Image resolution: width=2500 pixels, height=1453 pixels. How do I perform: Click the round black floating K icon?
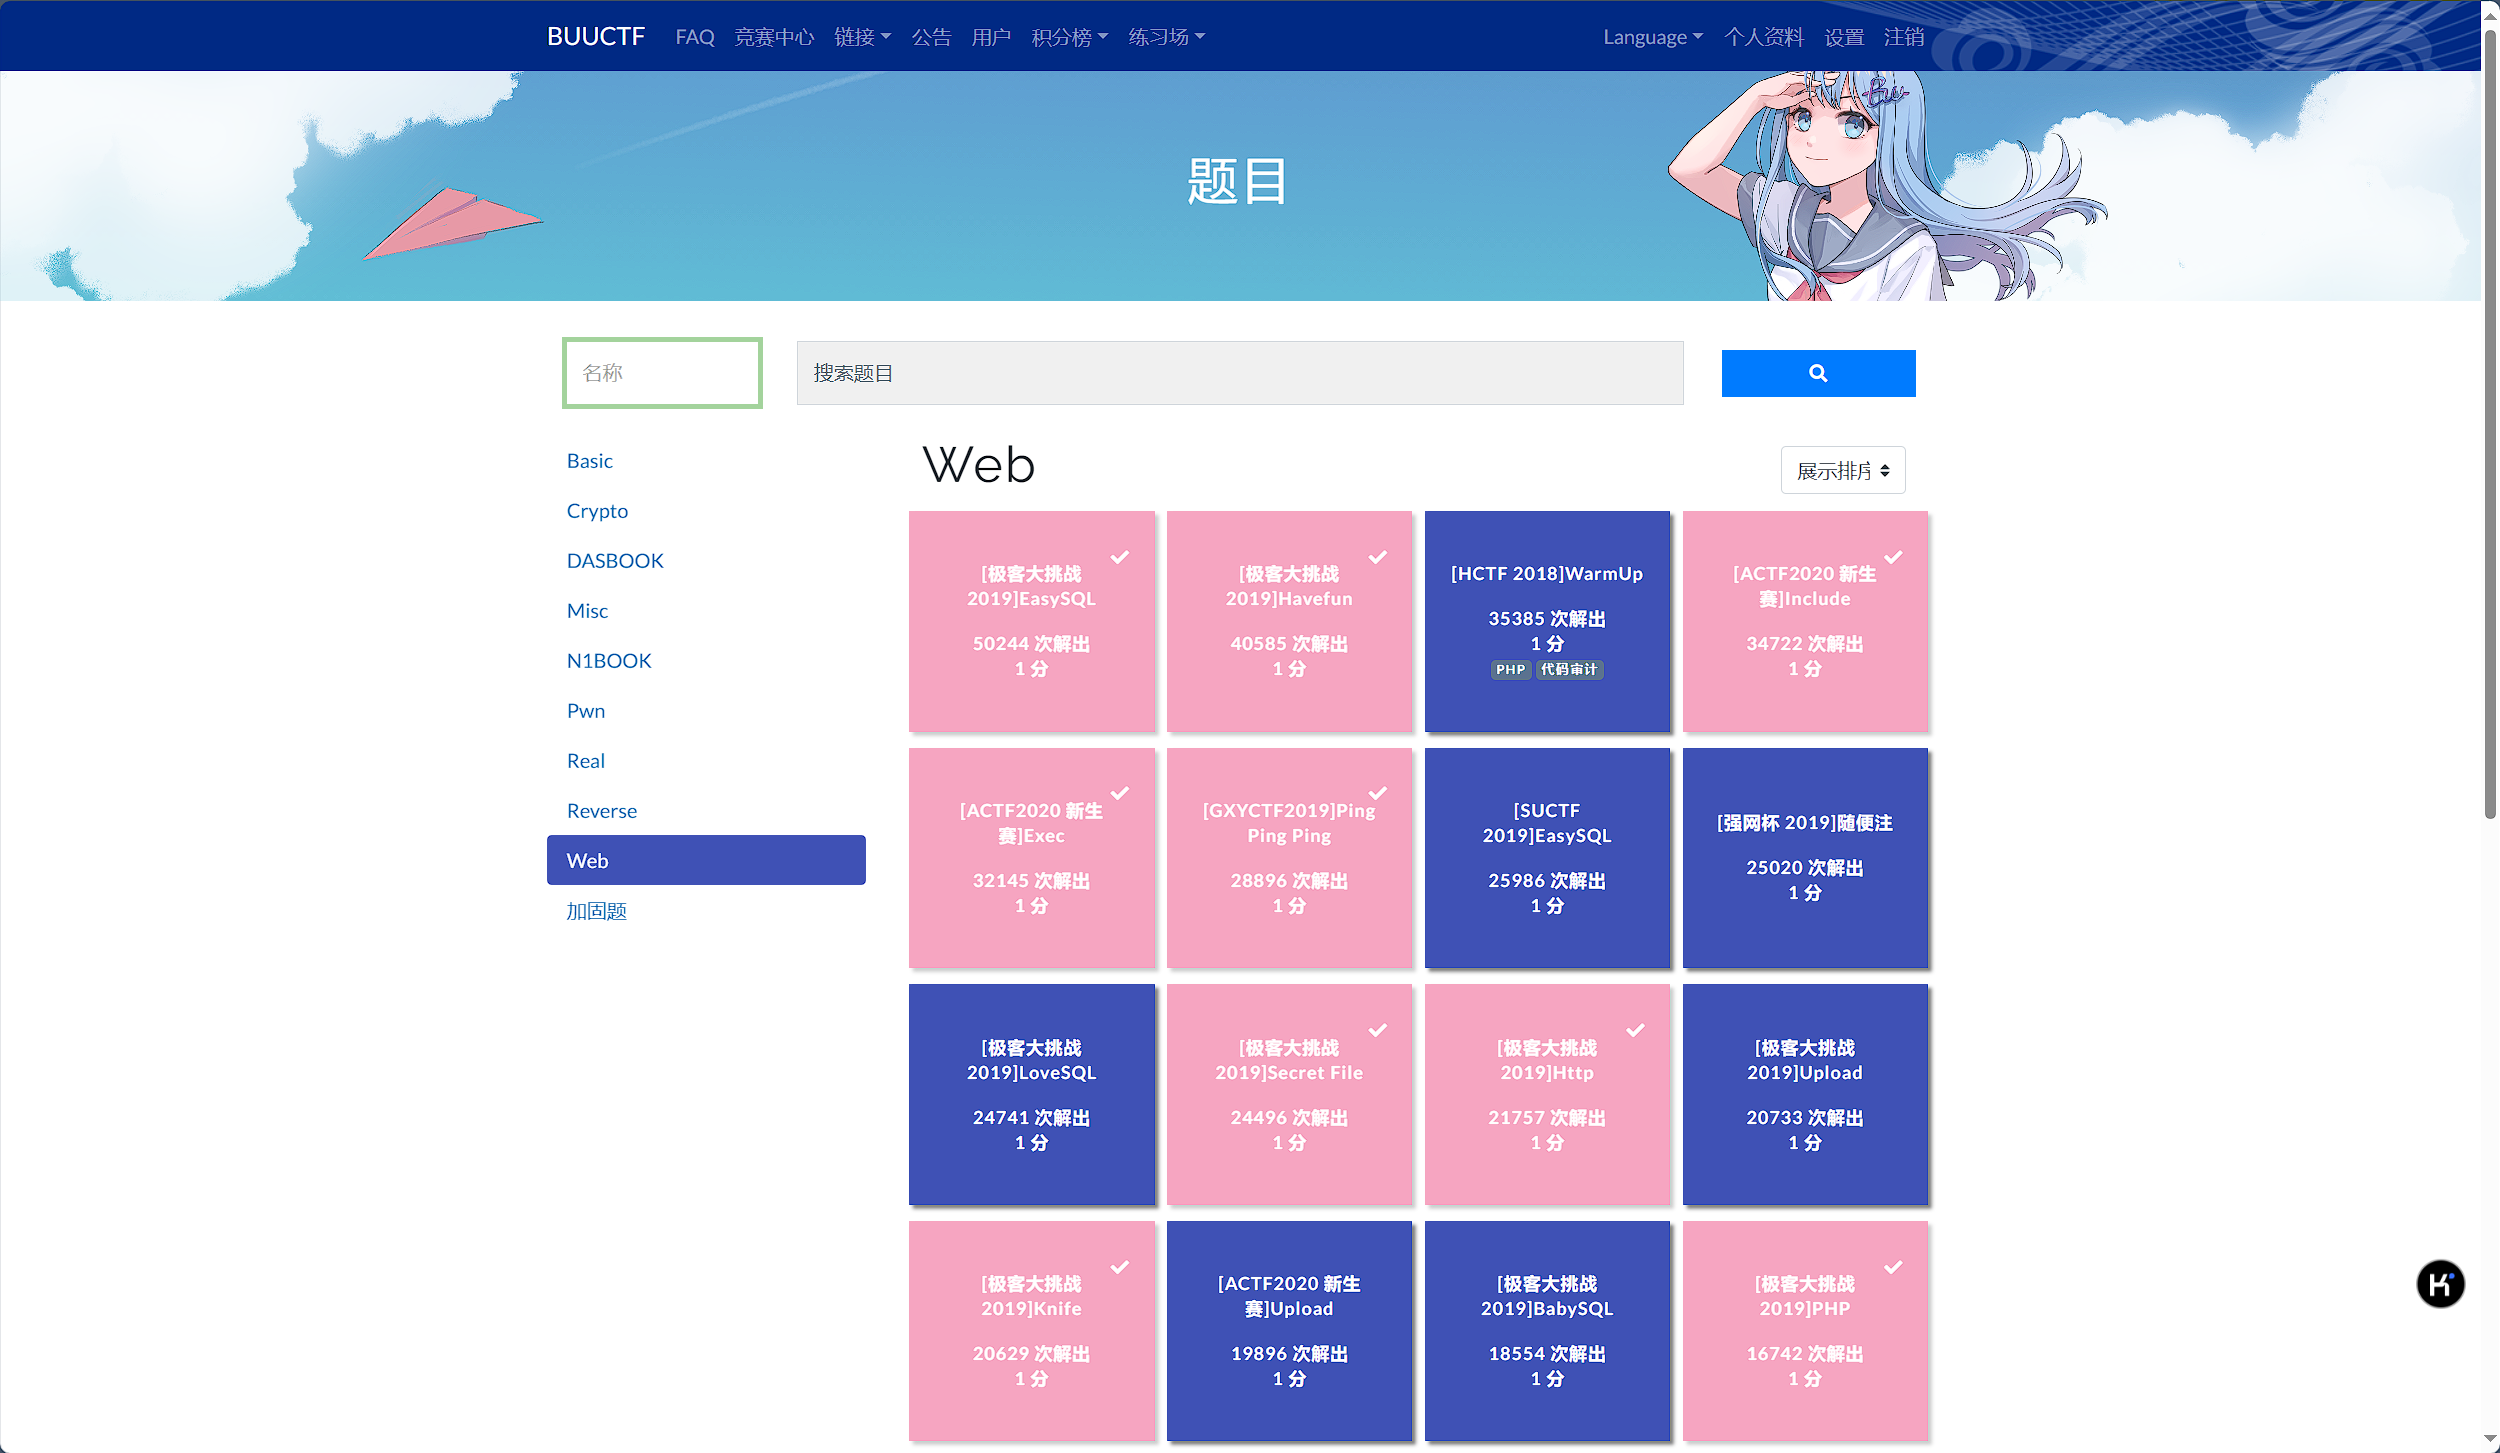2439,1284
